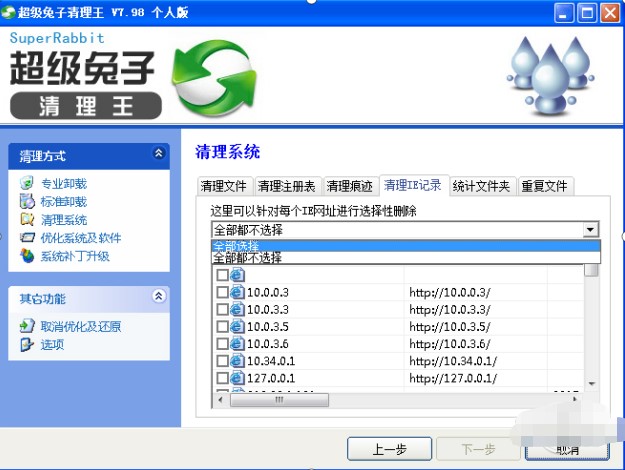Open the 全部都不选择 combo box arrow
The width and height of the screenshot is (625, 470).
pyautogui.click(x=590, y=230)
